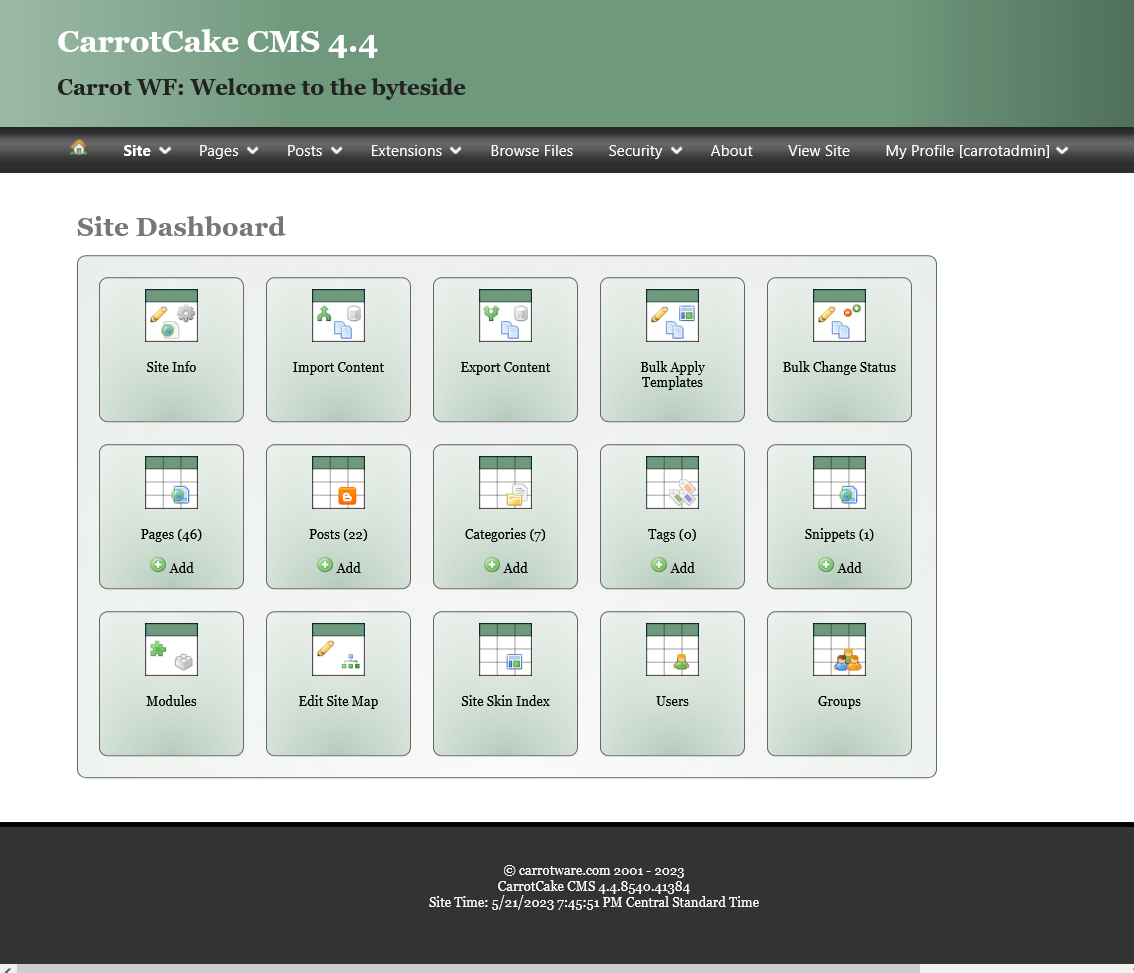
Task: Select the Pages menu label in nav bar
Action: (218, 150)
